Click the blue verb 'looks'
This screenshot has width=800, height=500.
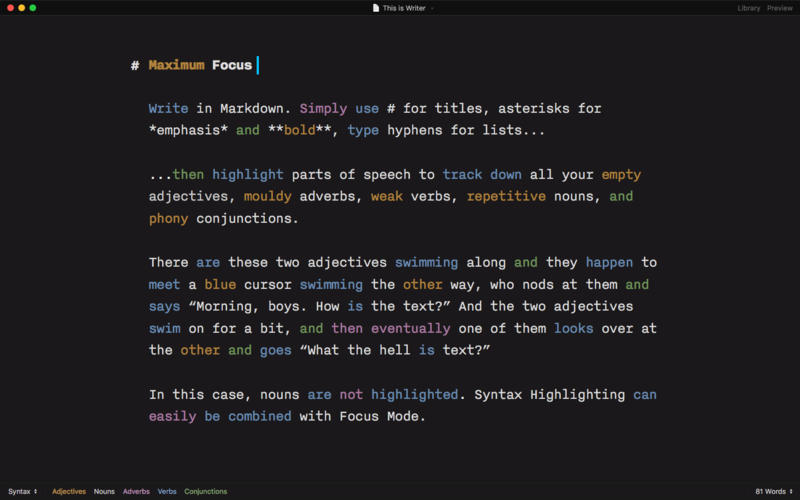click(573, 329)
